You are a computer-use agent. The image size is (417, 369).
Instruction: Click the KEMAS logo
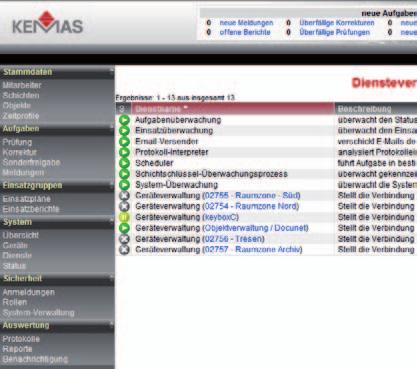click(x=47, y=22)
